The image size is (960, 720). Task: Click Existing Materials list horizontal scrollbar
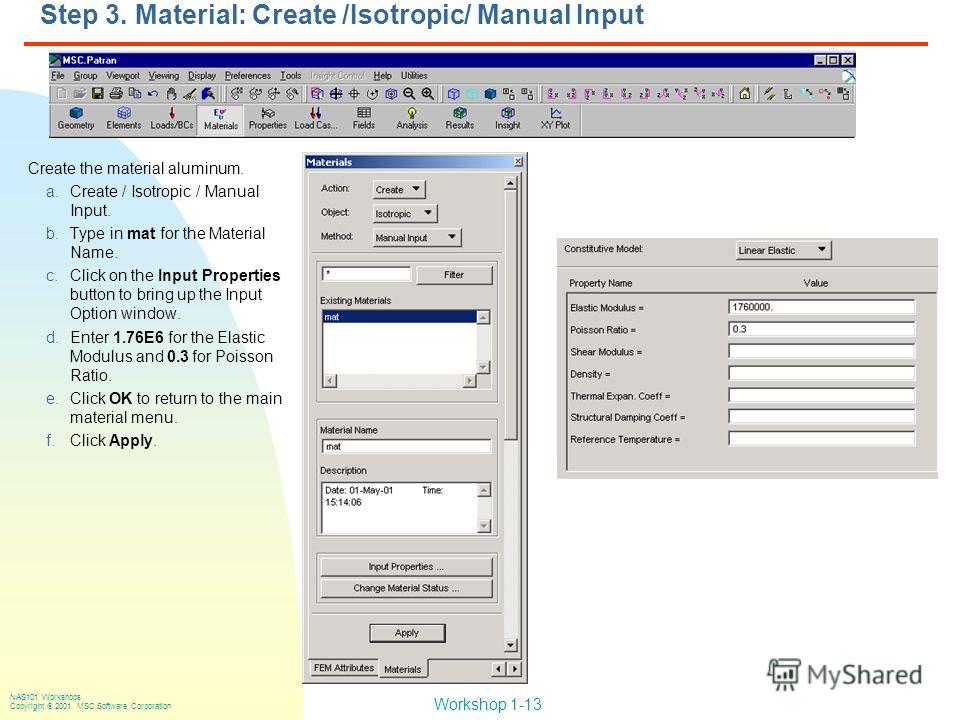click(x=399, y=381)
